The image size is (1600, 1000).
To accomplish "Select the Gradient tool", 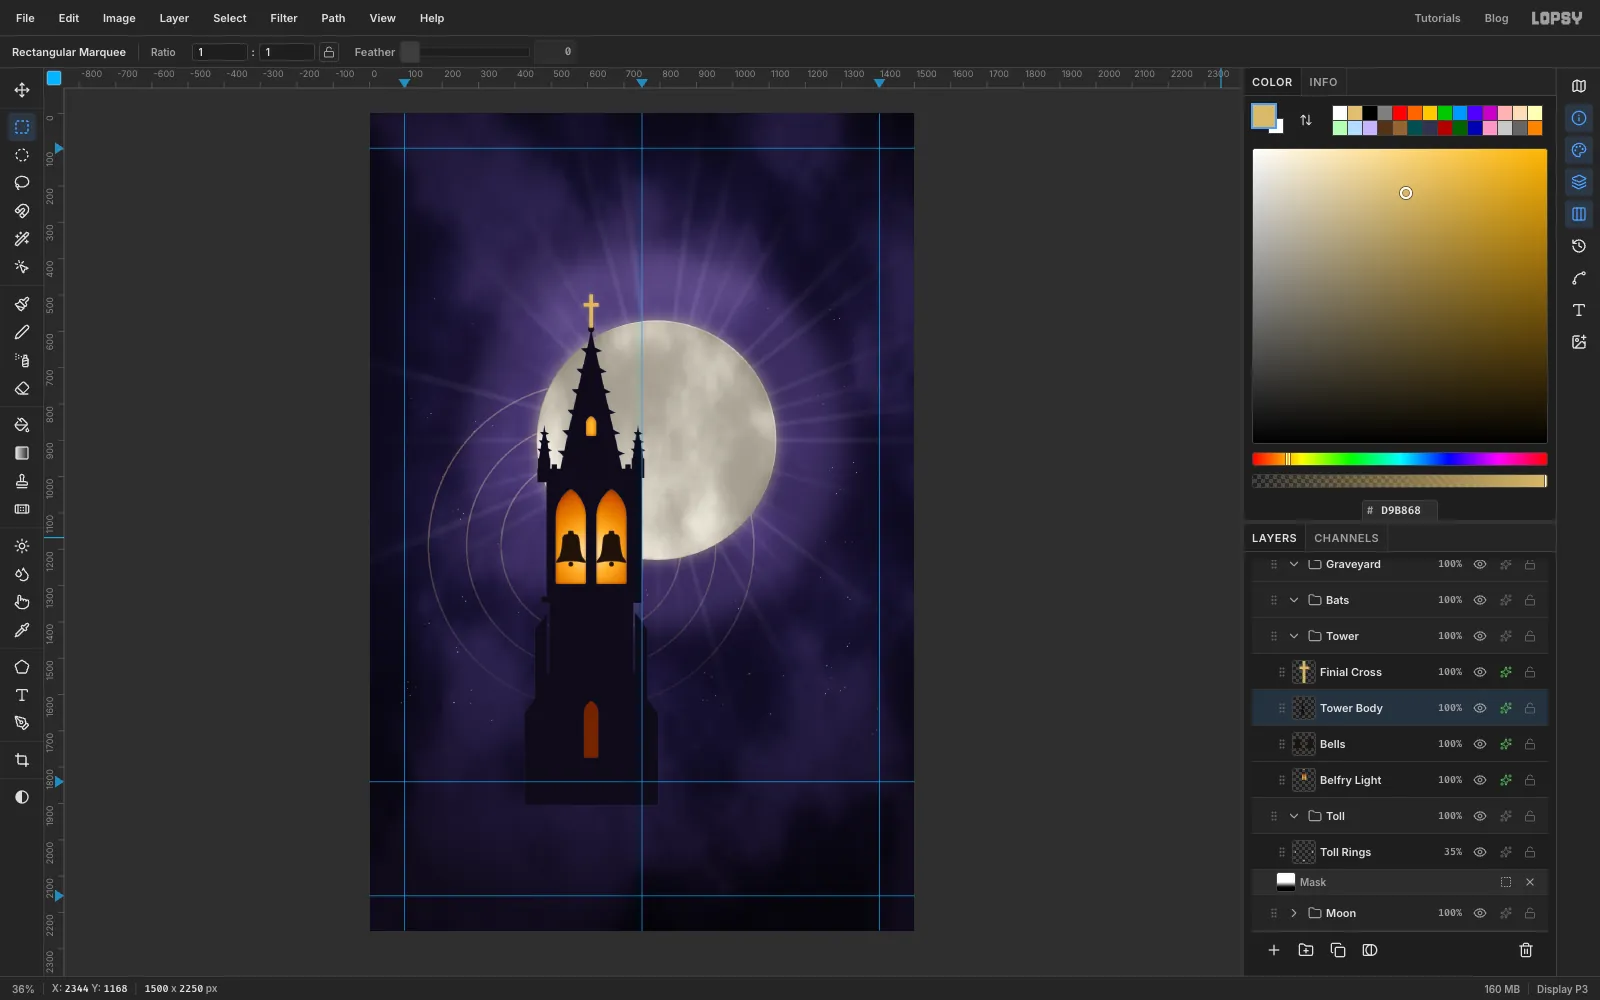I will click(21, 453).
